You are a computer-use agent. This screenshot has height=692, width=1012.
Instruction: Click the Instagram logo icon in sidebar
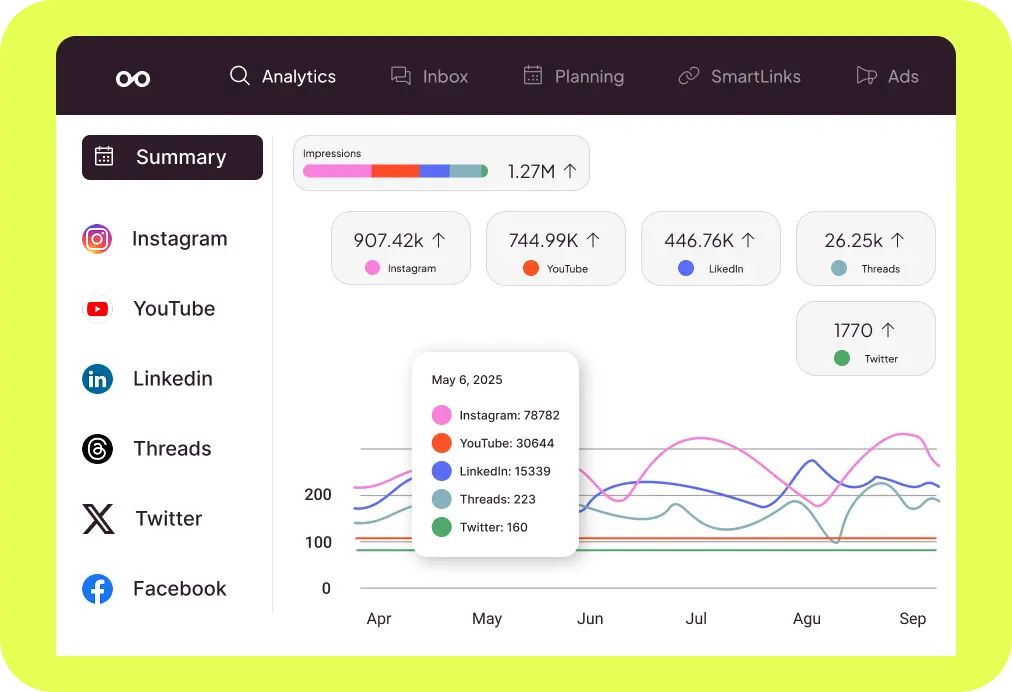tap(97, 239)
